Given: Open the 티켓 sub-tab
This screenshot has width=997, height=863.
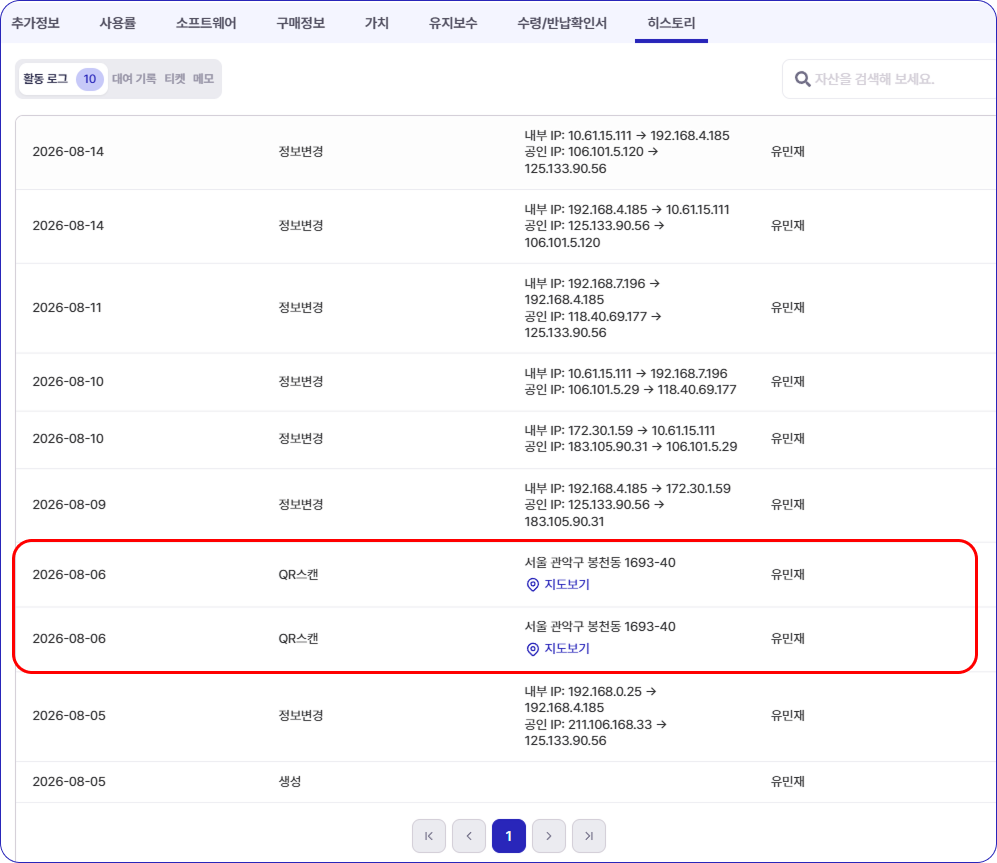Looking at the screenshot, I should tap(175, 79).
